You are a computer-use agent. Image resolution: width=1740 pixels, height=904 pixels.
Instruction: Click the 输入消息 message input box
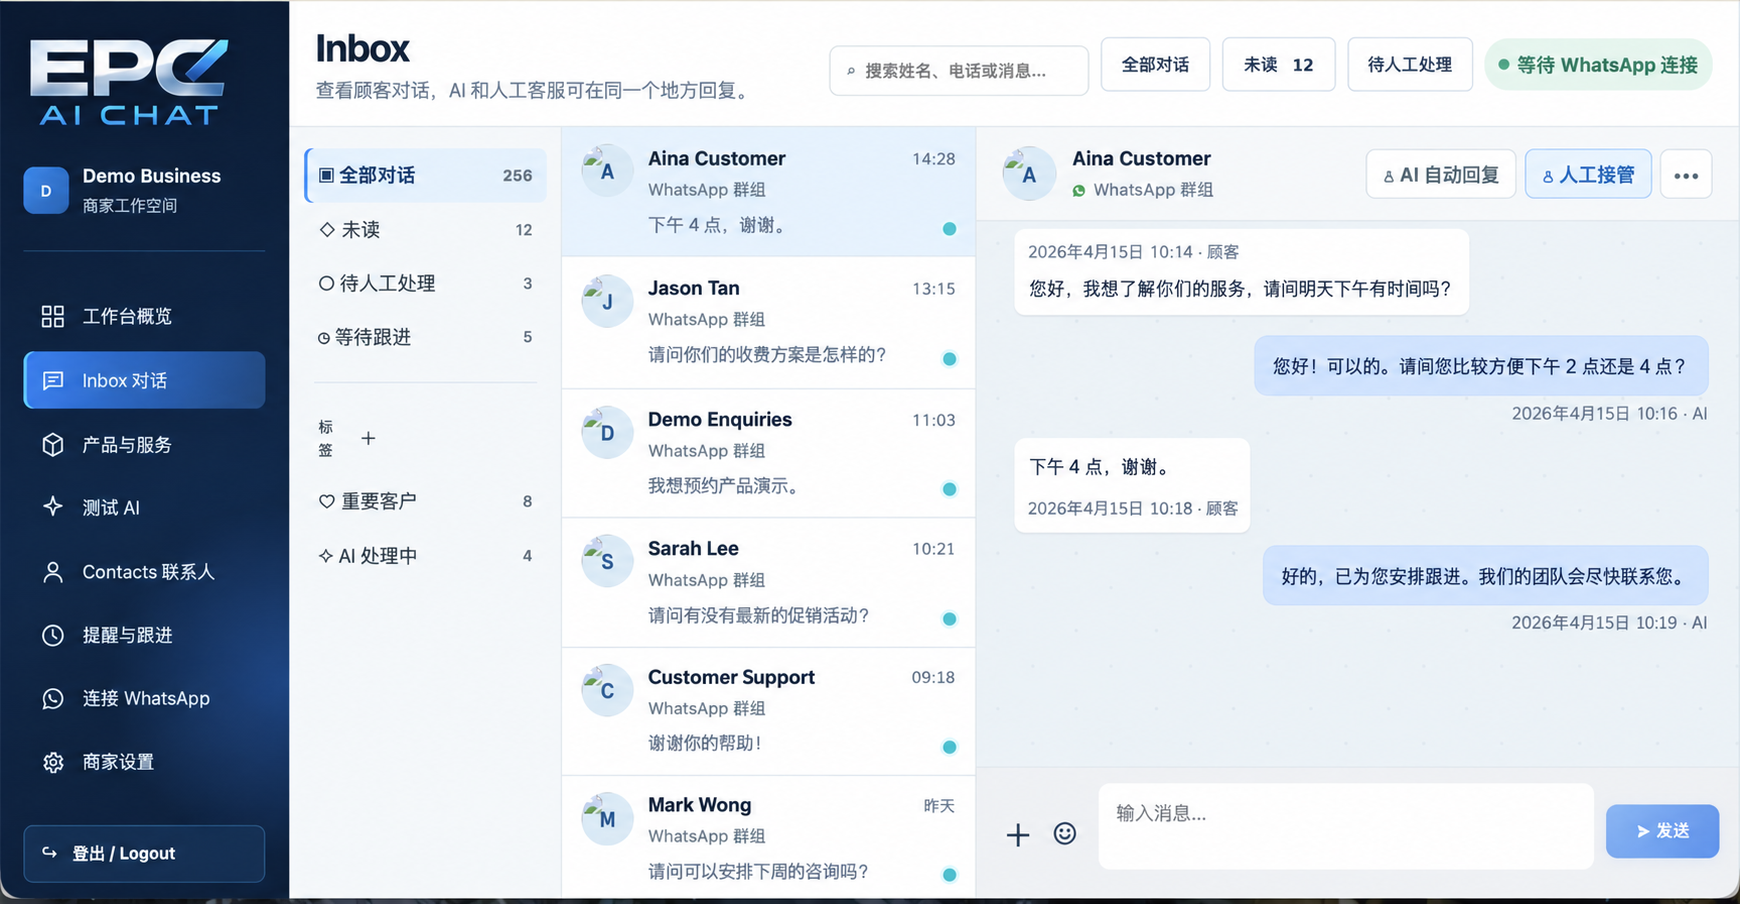[x=1345, y=826]
